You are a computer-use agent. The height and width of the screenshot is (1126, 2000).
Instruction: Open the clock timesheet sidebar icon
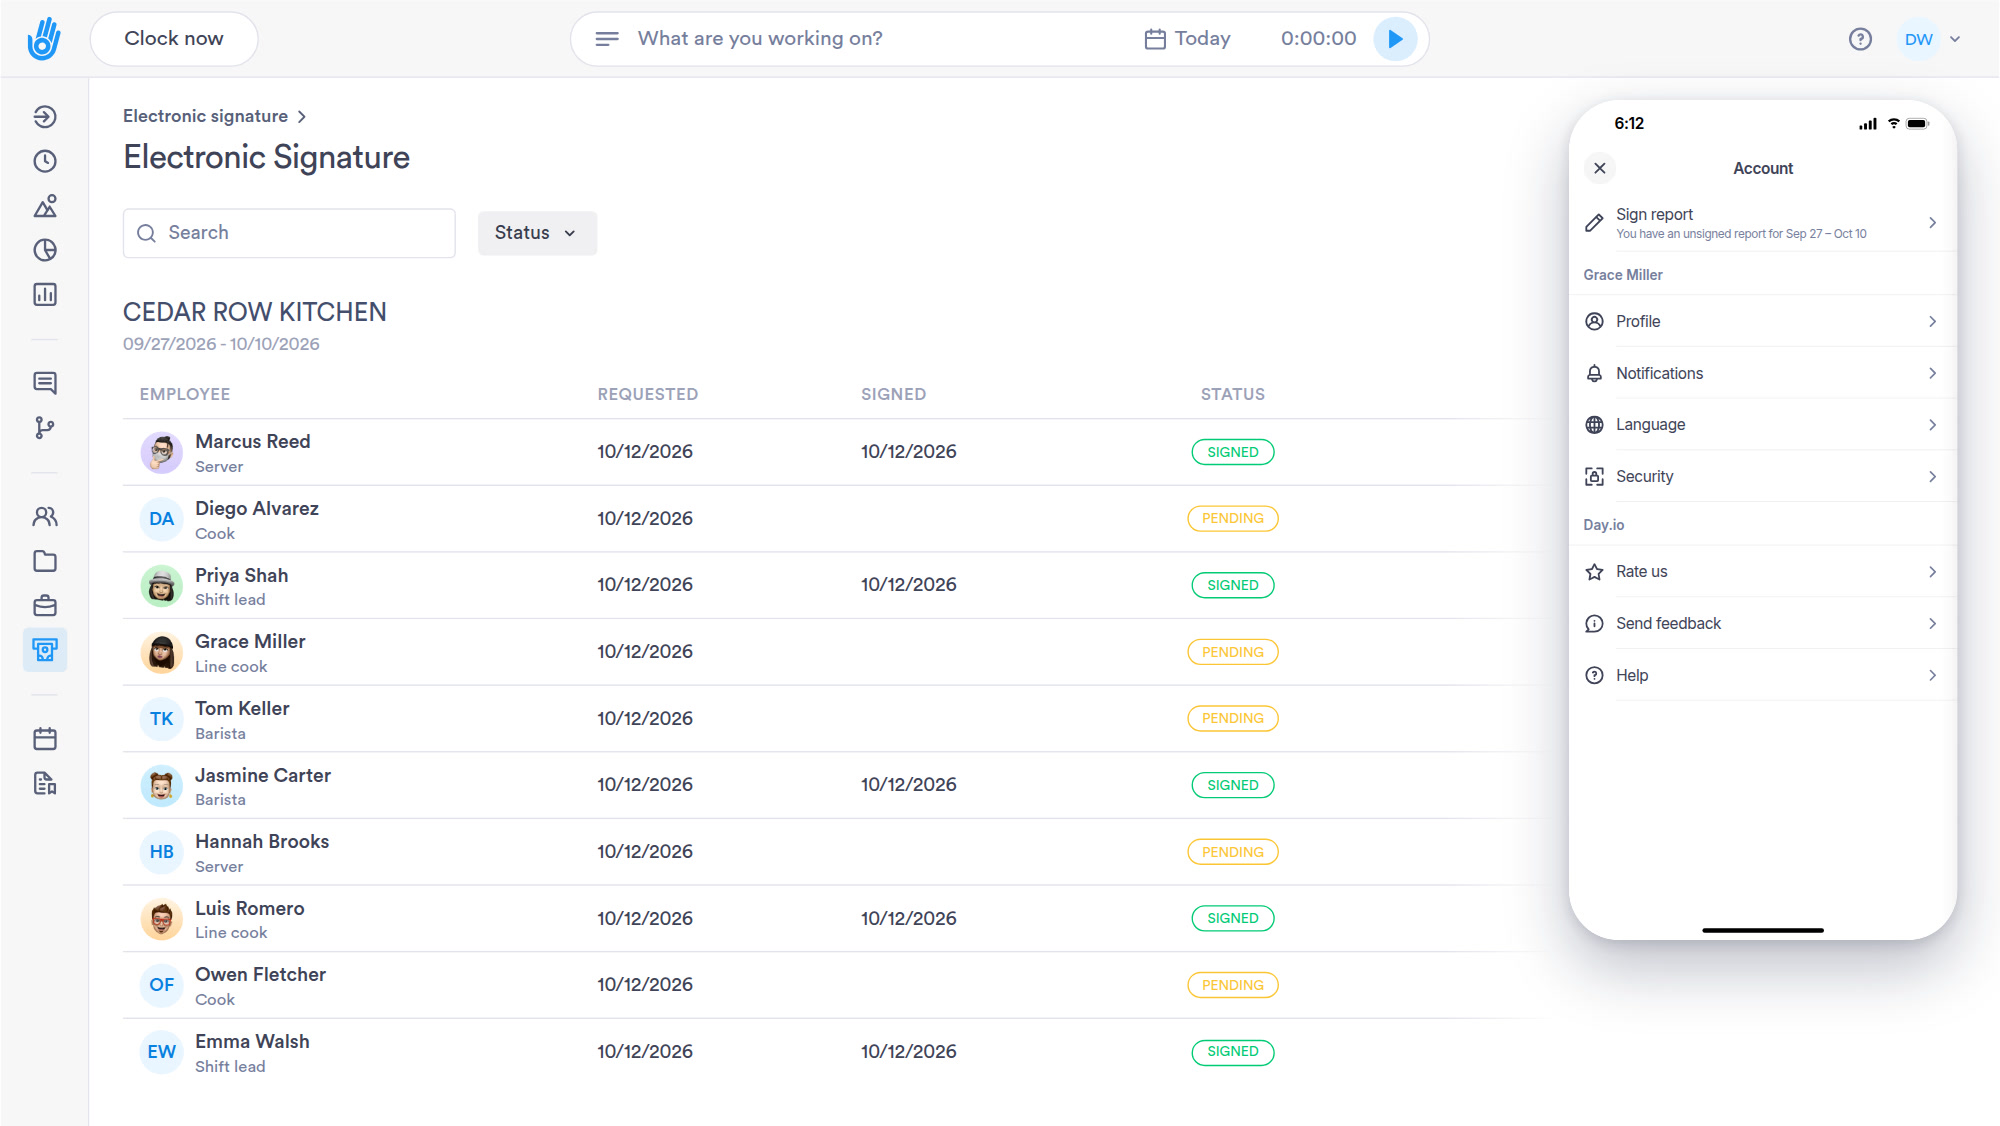(45, 161)
